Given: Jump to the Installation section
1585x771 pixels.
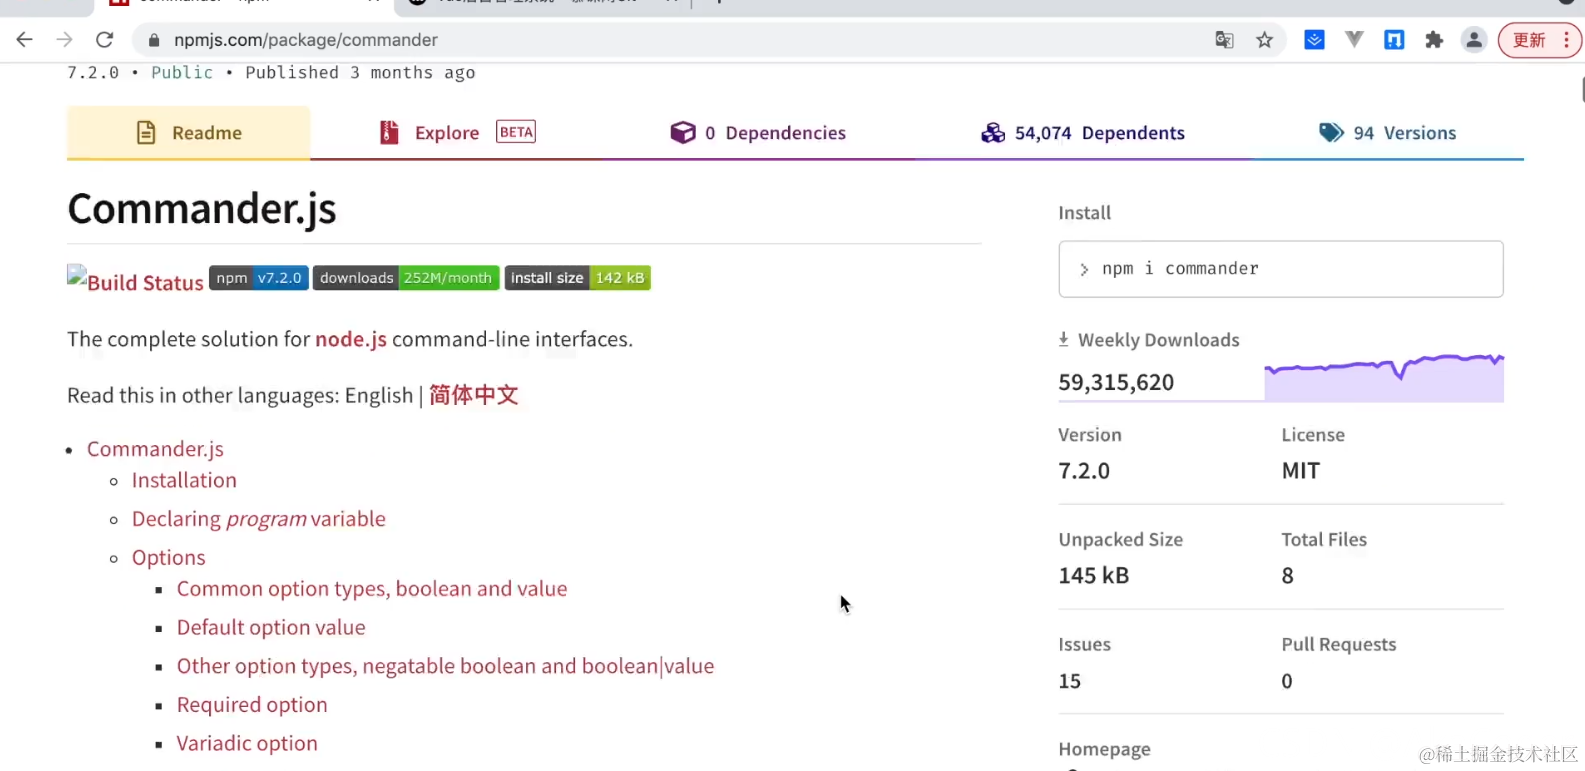Looking at the screenshot, I should pyautogui.click(x=184, y=480).
